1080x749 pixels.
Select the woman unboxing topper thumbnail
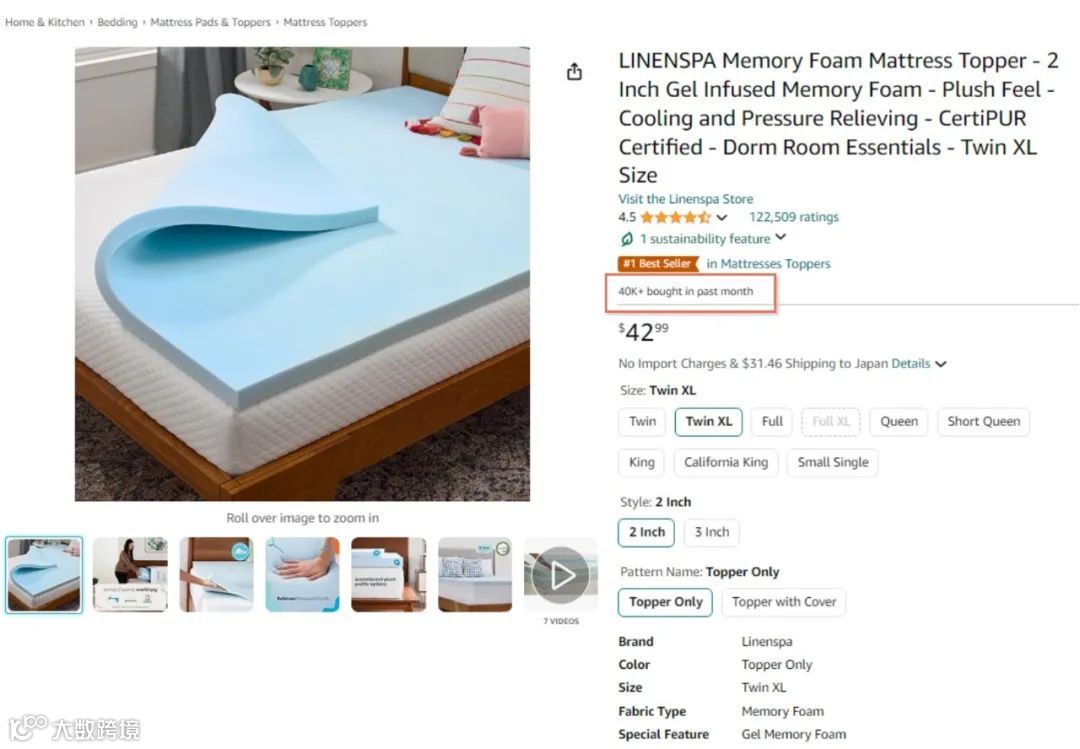click(x=130, y=575)
